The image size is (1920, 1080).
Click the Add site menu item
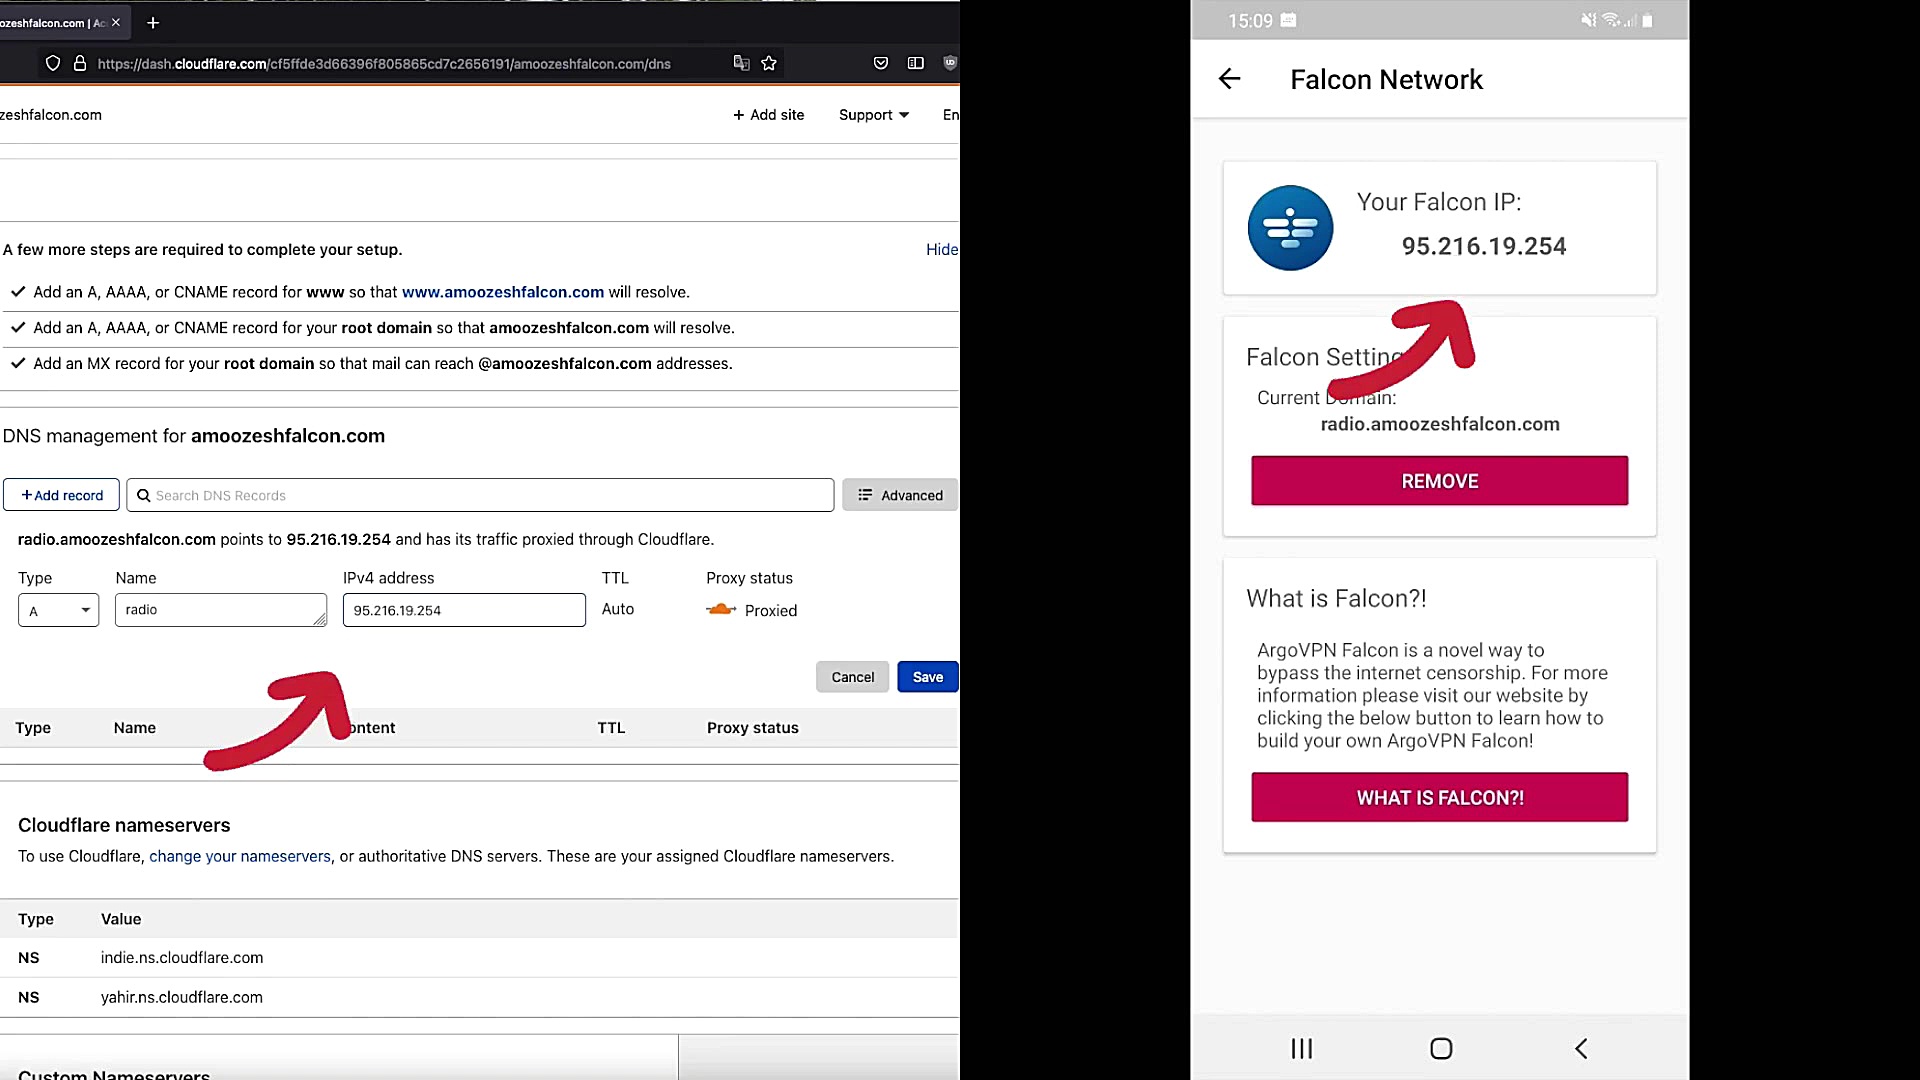[x=768, y=115]
